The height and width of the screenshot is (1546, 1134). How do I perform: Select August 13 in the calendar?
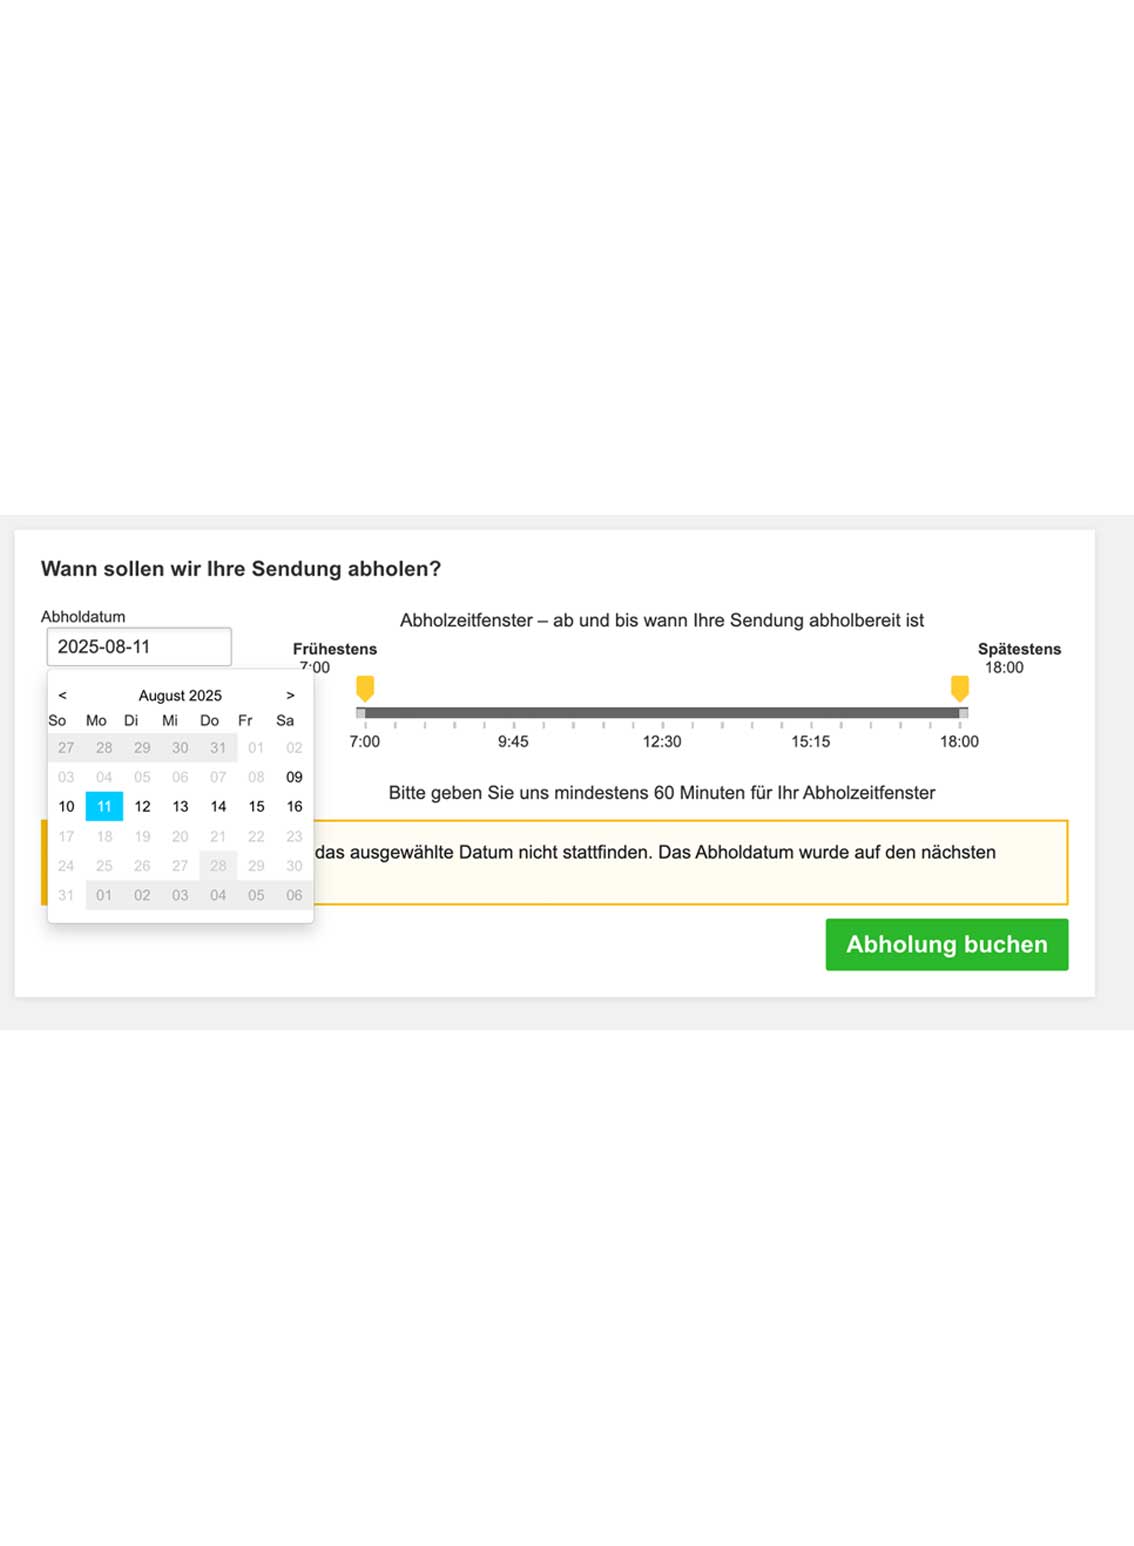(x=180, y=806)
